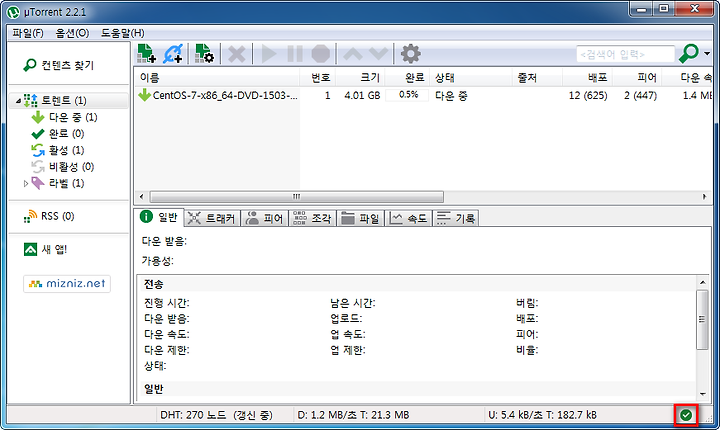Open the RSS (0) feeds item
720x430 pixels.
[49, 216]
